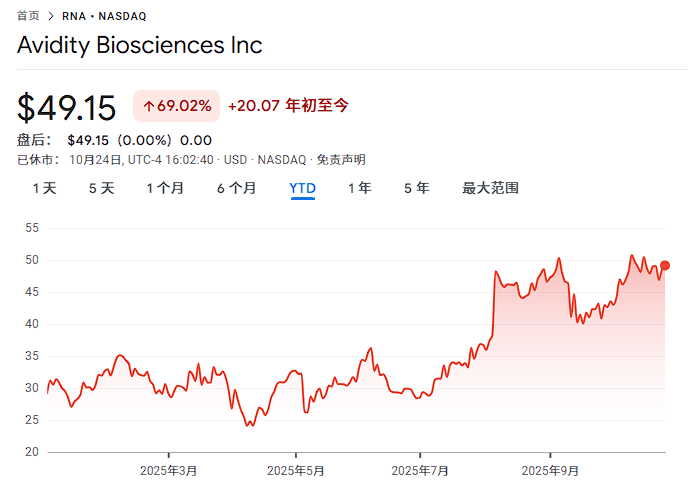Image resolution: width=688 pixels, height=490 pixels.
Task: Select the YTD range tab
Action: (302, 188)
